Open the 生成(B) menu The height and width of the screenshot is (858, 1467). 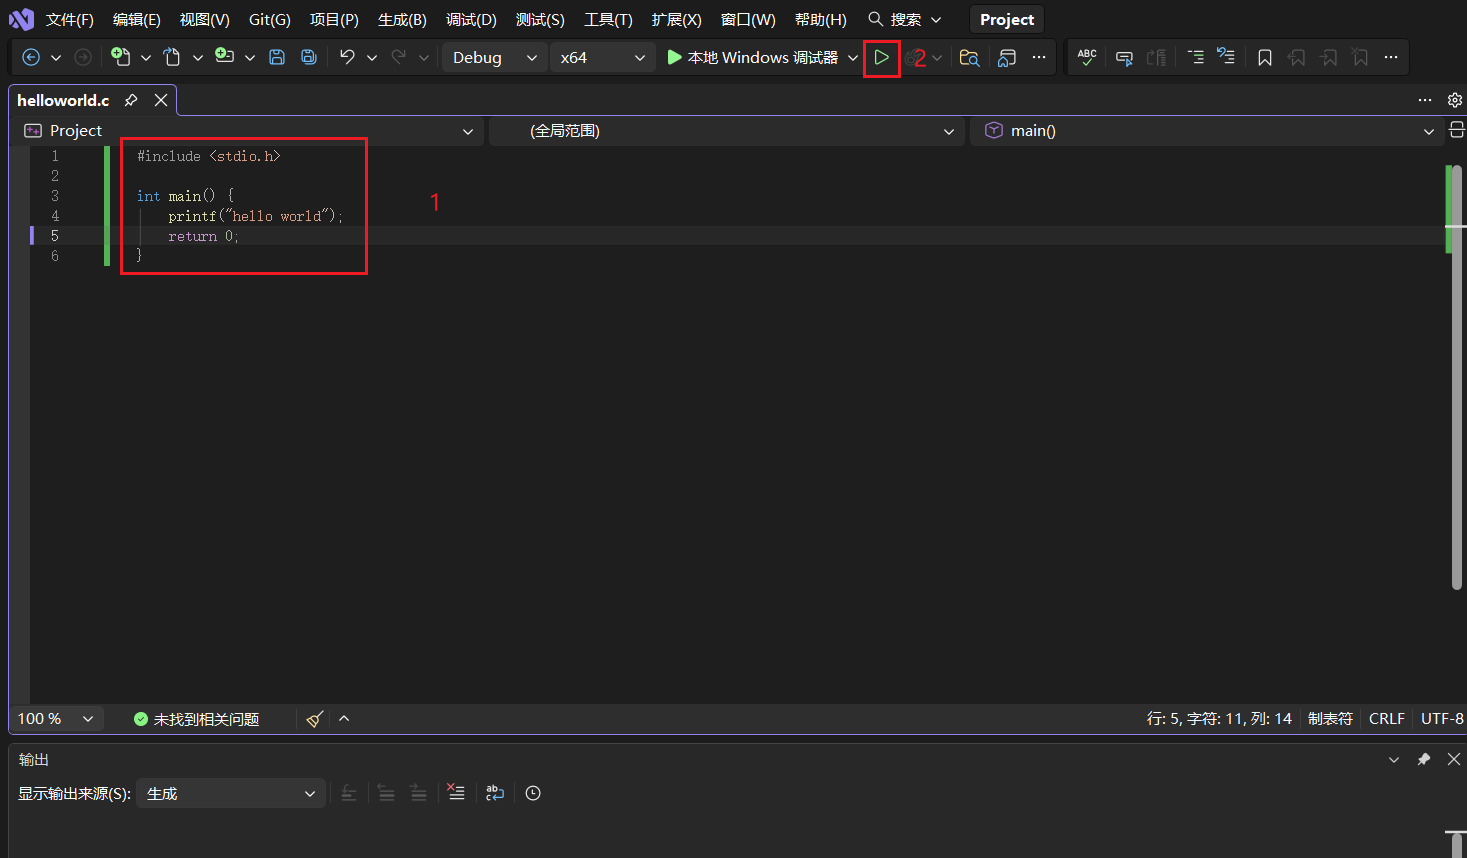[x=402, y=20]
